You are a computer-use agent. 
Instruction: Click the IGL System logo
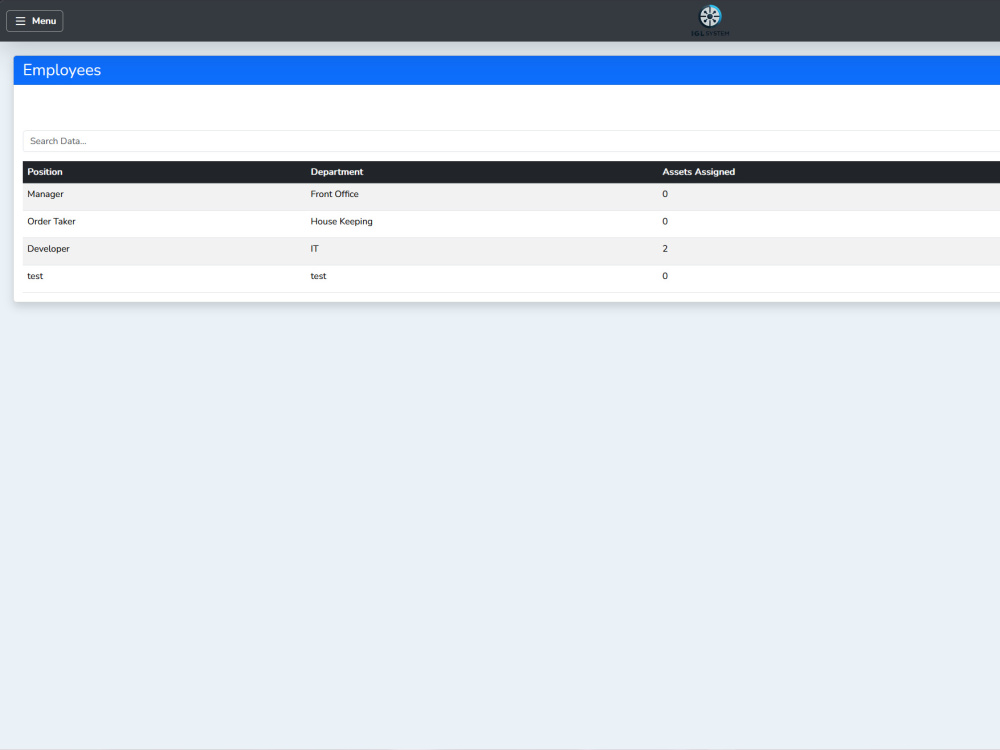point(710,20)
